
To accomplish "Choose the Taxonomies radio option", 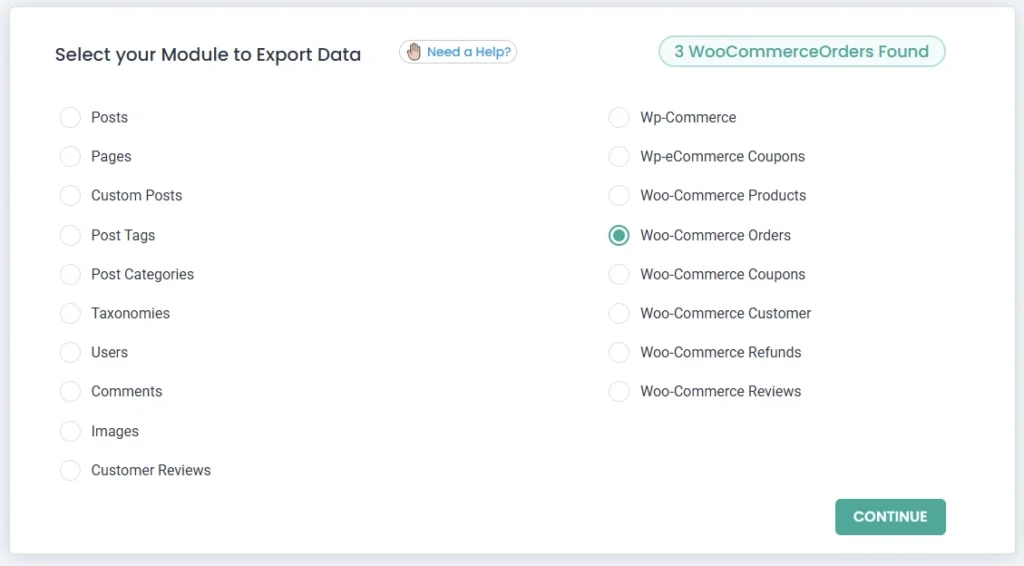I will pos(70,314).
